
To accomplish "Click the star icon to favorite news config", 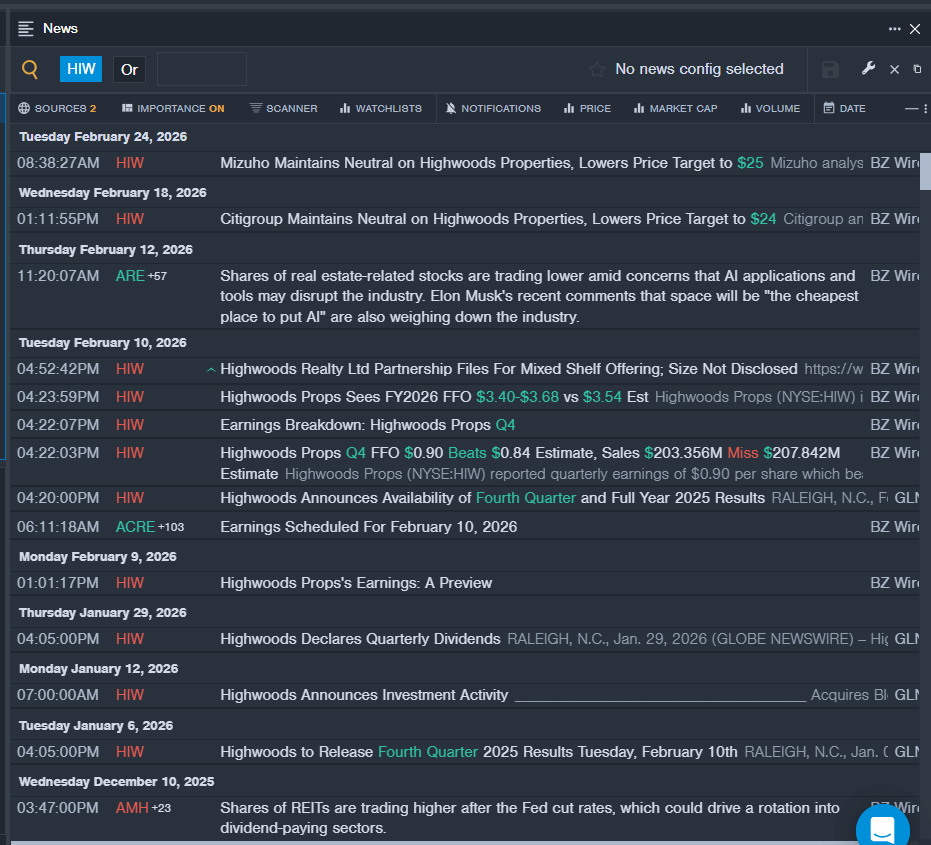I will (597, 69).
